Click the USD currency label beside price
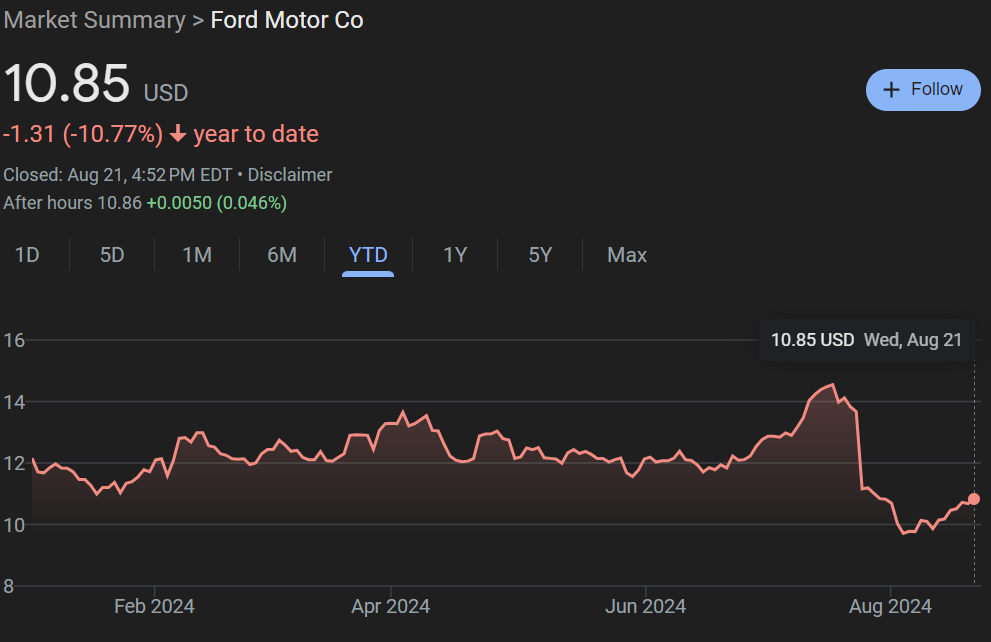The width and height of the screenshot is (991, 642). tap(166, 94)
